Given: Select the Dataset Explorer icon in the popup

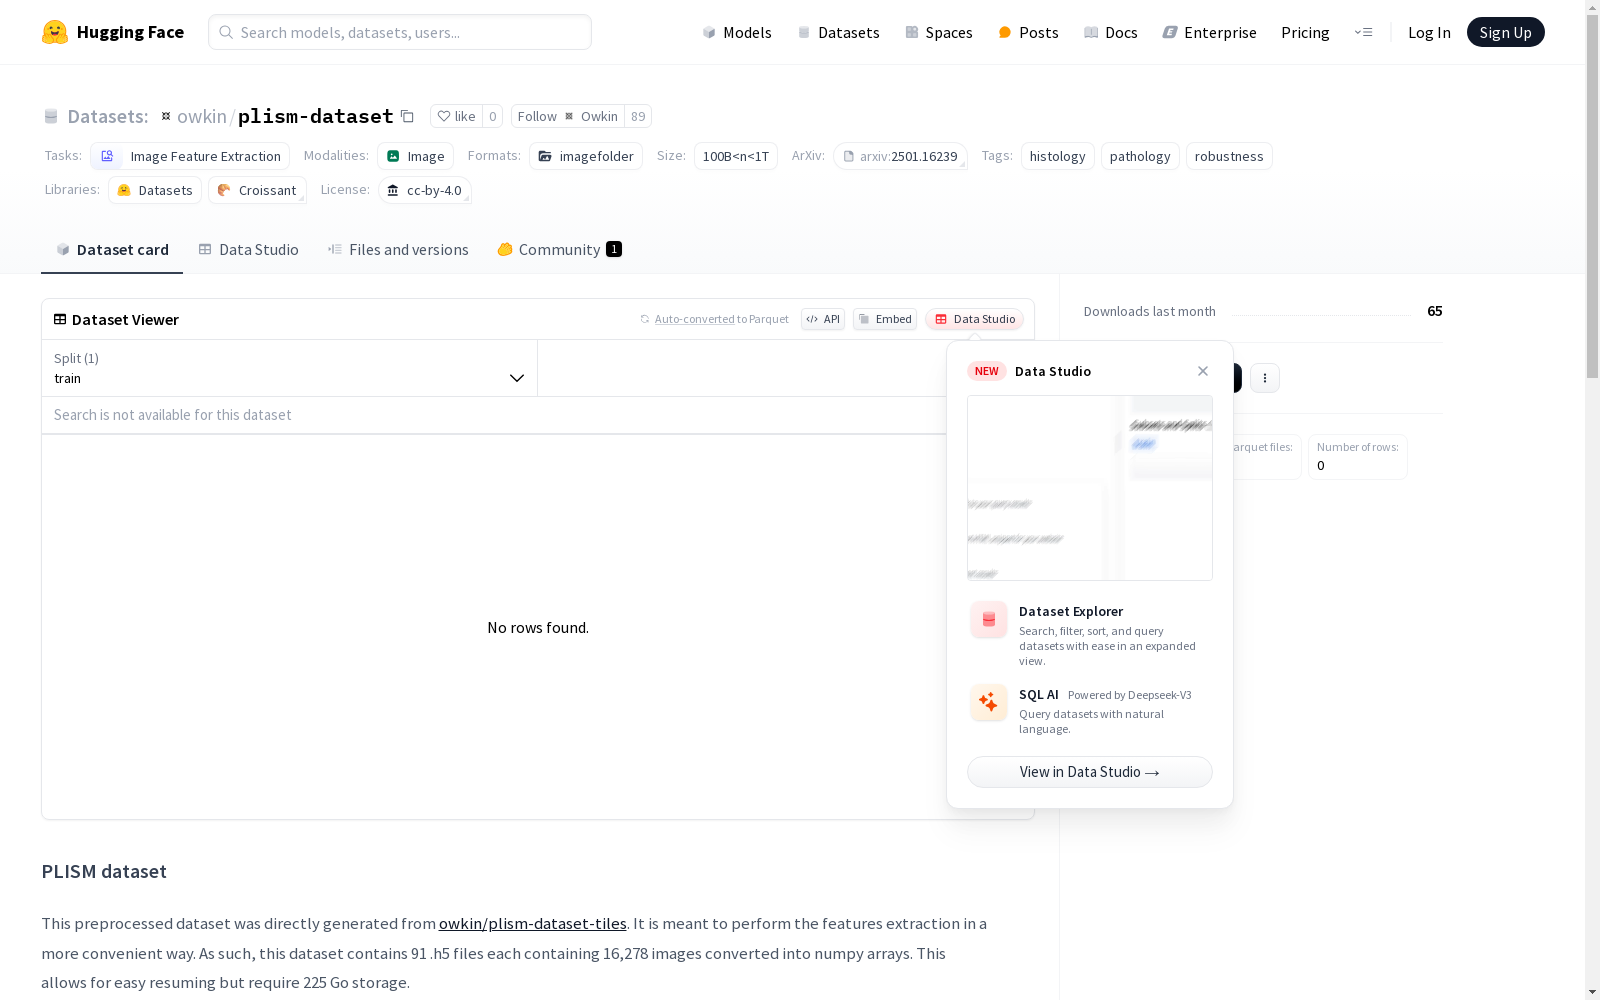Looking at the screenshot, I should [989, 620].
